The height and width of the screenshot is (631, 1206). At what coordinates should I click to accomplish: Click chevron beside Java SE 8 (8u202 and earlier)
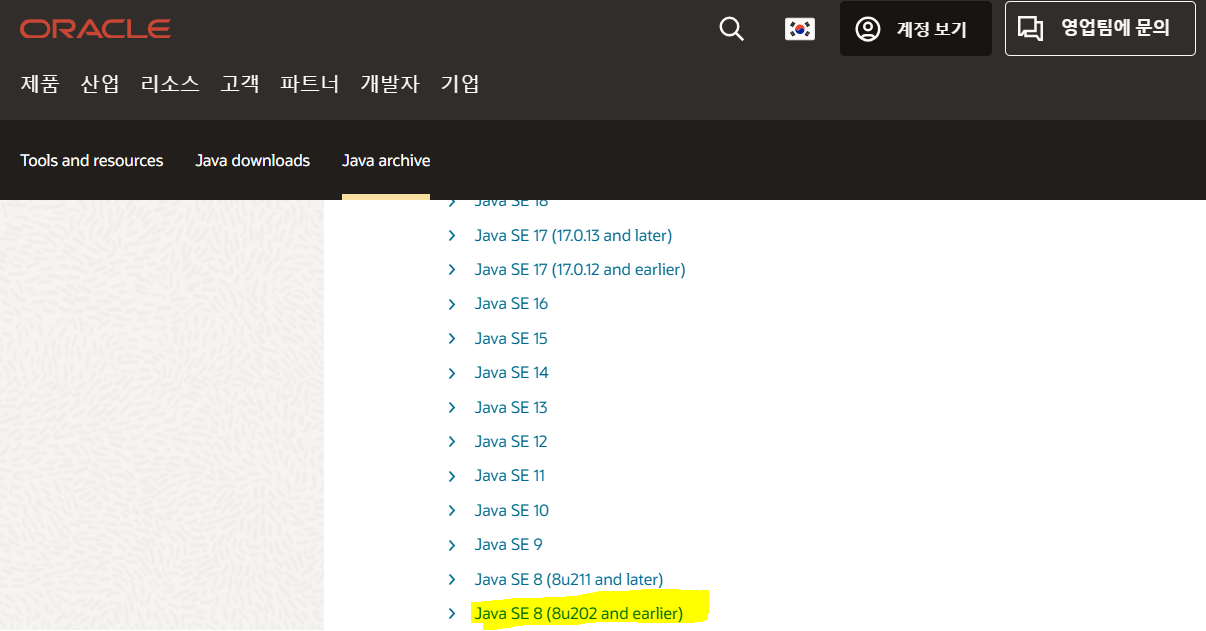452,613
